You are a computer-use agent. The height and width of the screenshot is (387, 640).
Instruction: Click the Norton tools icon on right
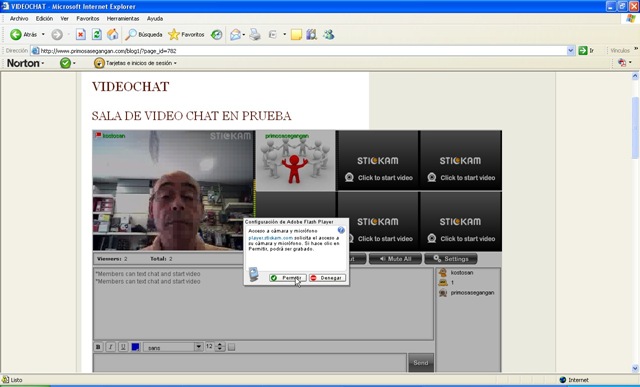[x=622, y=63]
